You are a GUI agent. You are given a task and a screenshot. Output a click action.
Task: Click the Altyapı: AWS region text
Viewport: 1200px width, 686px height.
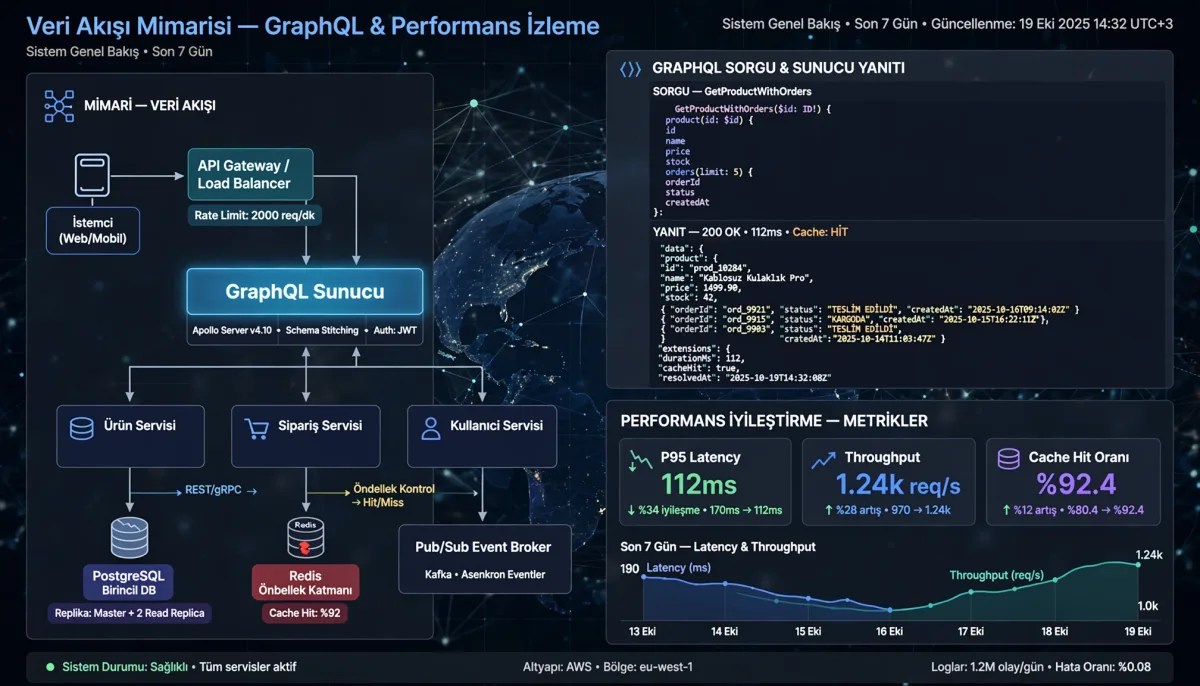click(x=608, y=667)
